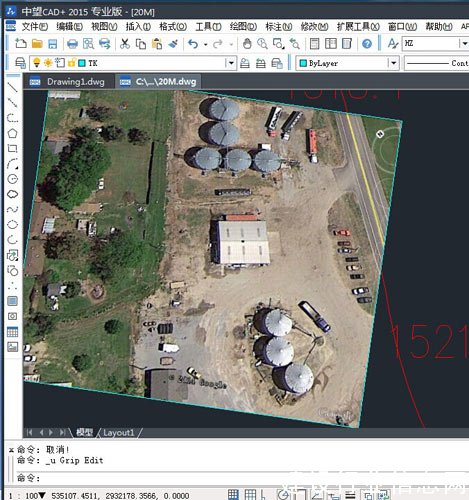The image size is (469, 500).
Task: Activate the Zoom Window tool
Action: click(x=278, y=44)
